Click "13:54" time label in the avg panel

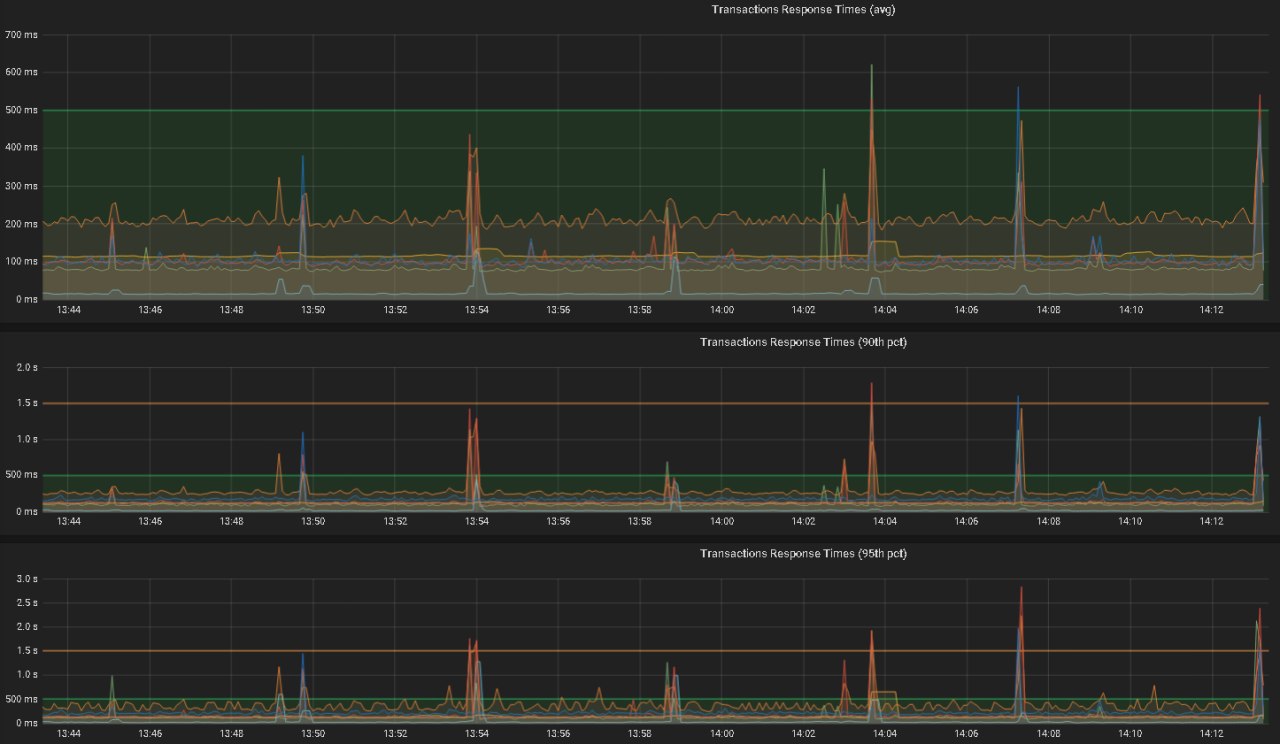pyautogui.click(x=477, y=310)
